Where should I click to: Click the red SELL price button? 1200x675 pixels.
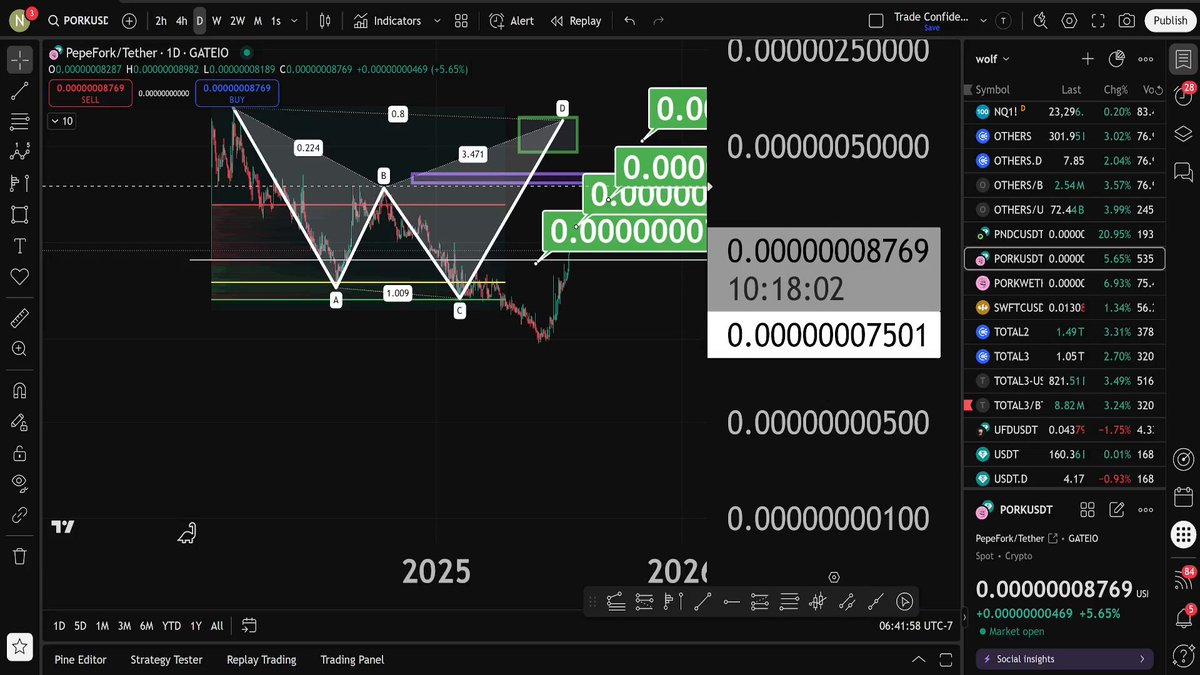tap(90, 93)
